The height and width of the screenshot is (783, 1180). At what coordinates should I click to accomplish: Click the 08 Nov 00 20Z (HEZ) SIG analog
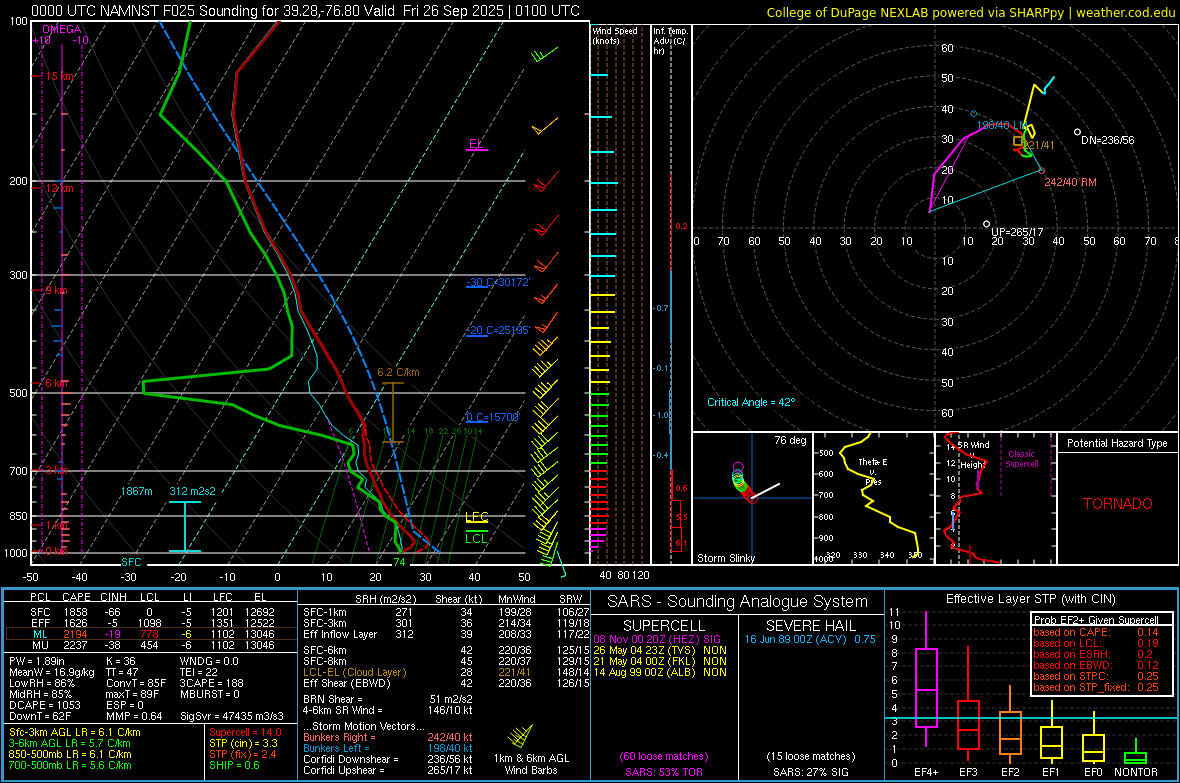pos(657,639)
